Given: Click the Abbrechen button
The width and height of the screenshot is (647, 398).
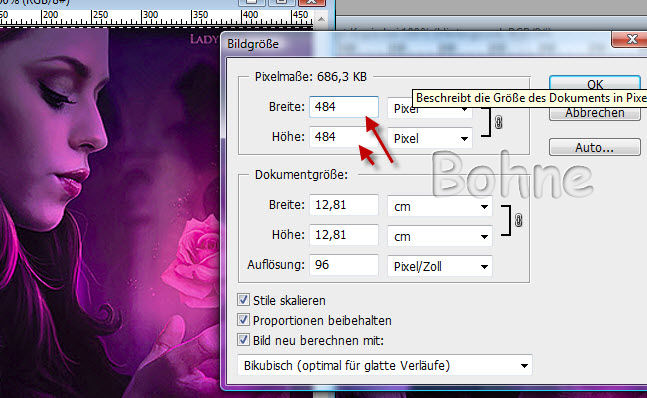Looking at the screenshot, I should 595,113.
